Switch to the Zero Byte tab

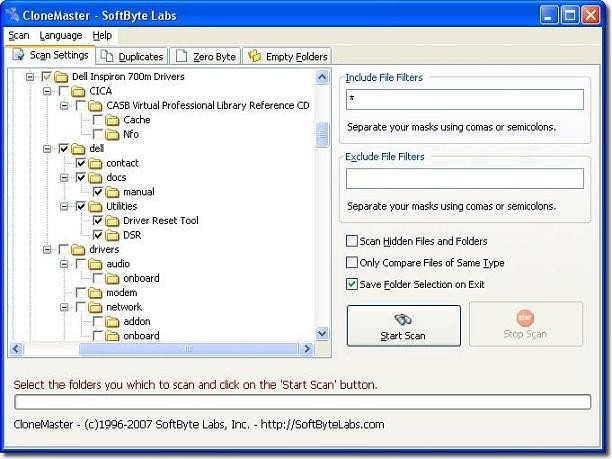point(205,56)
